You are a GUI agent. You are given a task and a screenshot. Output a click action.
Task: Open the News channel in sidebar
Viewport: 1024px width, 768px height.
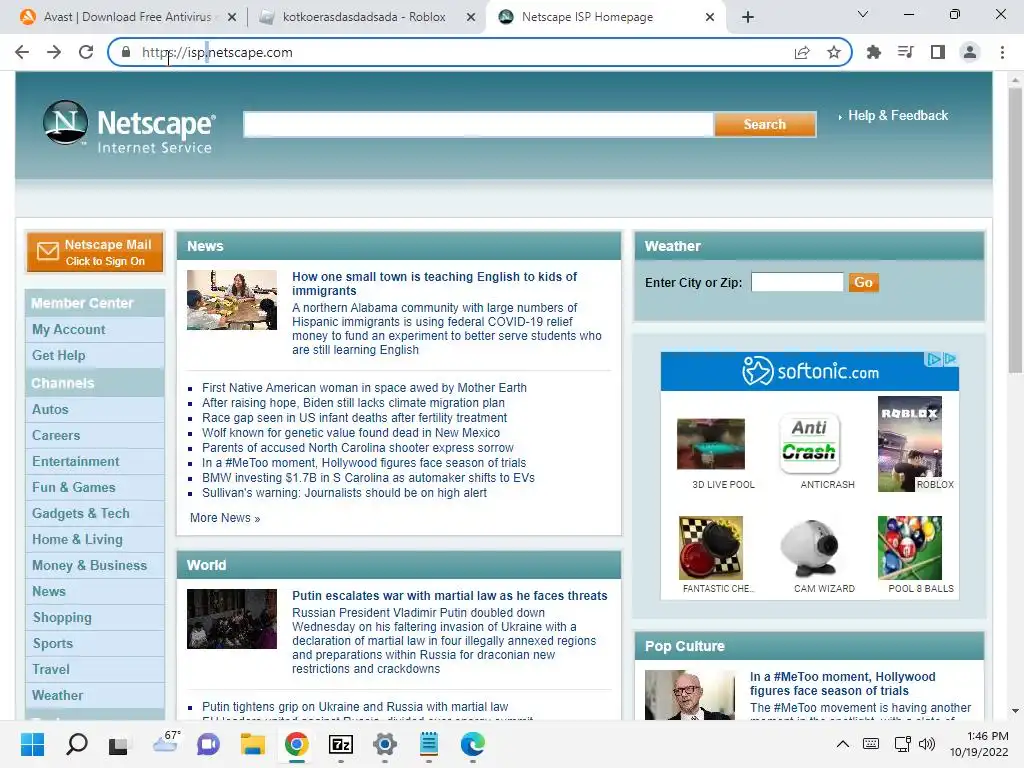tap(49, 592)
